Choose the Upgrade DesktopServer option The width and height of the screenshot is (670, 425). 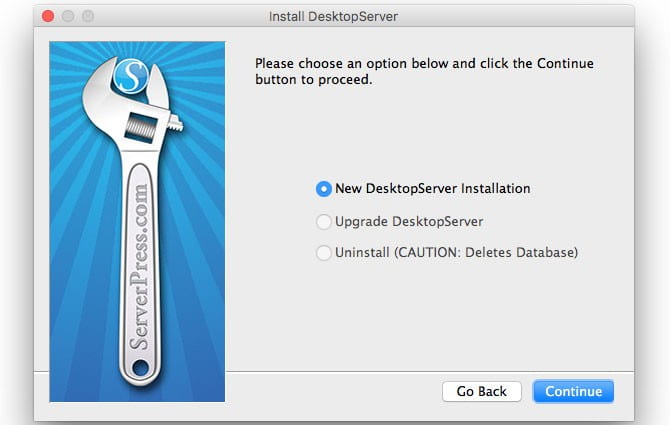[x=323, y=222]
